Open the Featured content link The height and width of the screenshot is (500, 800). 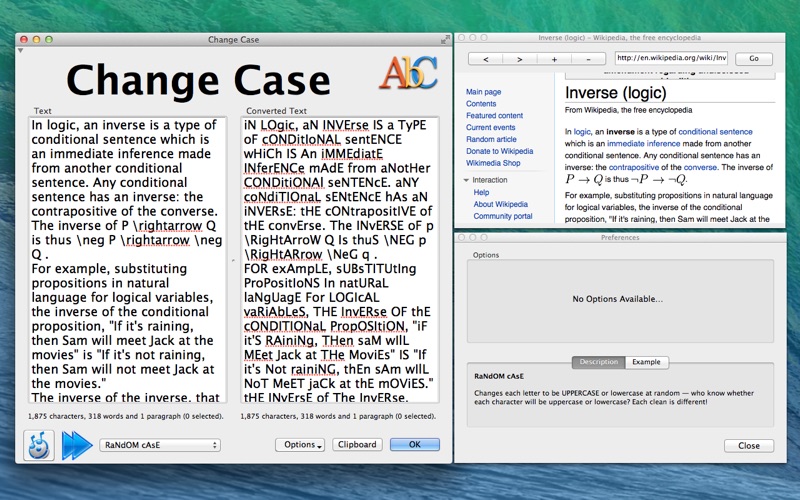pos(494,115)
